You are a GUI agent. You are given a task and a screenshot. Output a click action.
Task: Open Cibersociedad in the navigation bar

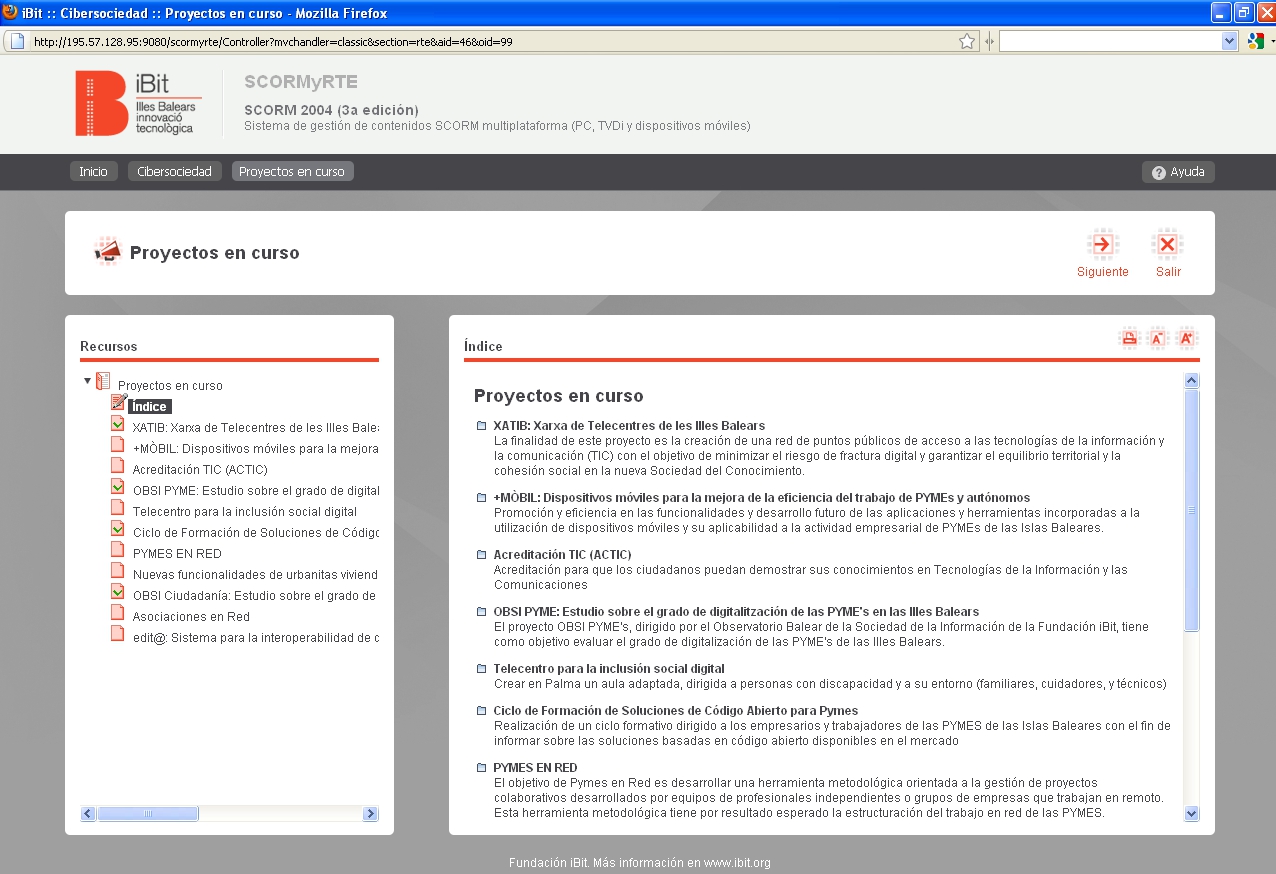point(174,172)
